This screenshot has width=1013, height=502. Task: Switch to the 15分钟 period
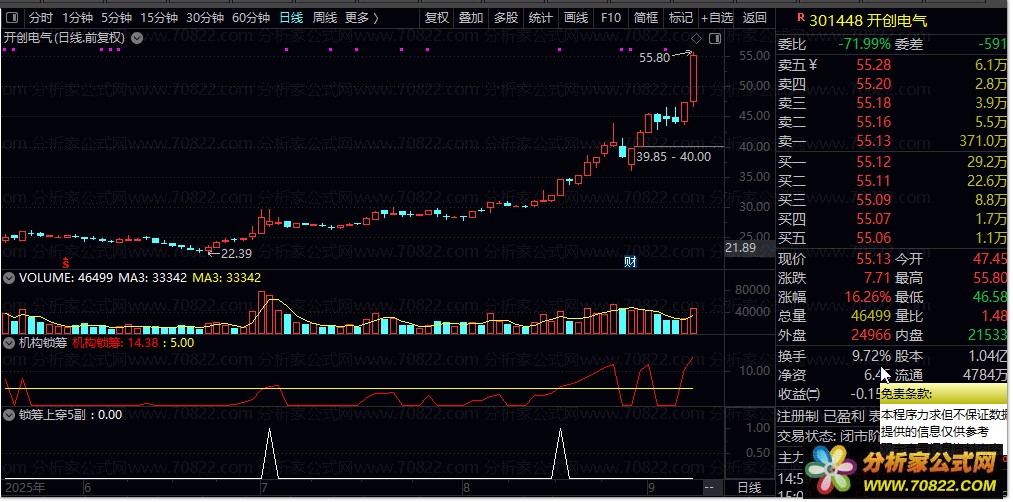(159, 17)
